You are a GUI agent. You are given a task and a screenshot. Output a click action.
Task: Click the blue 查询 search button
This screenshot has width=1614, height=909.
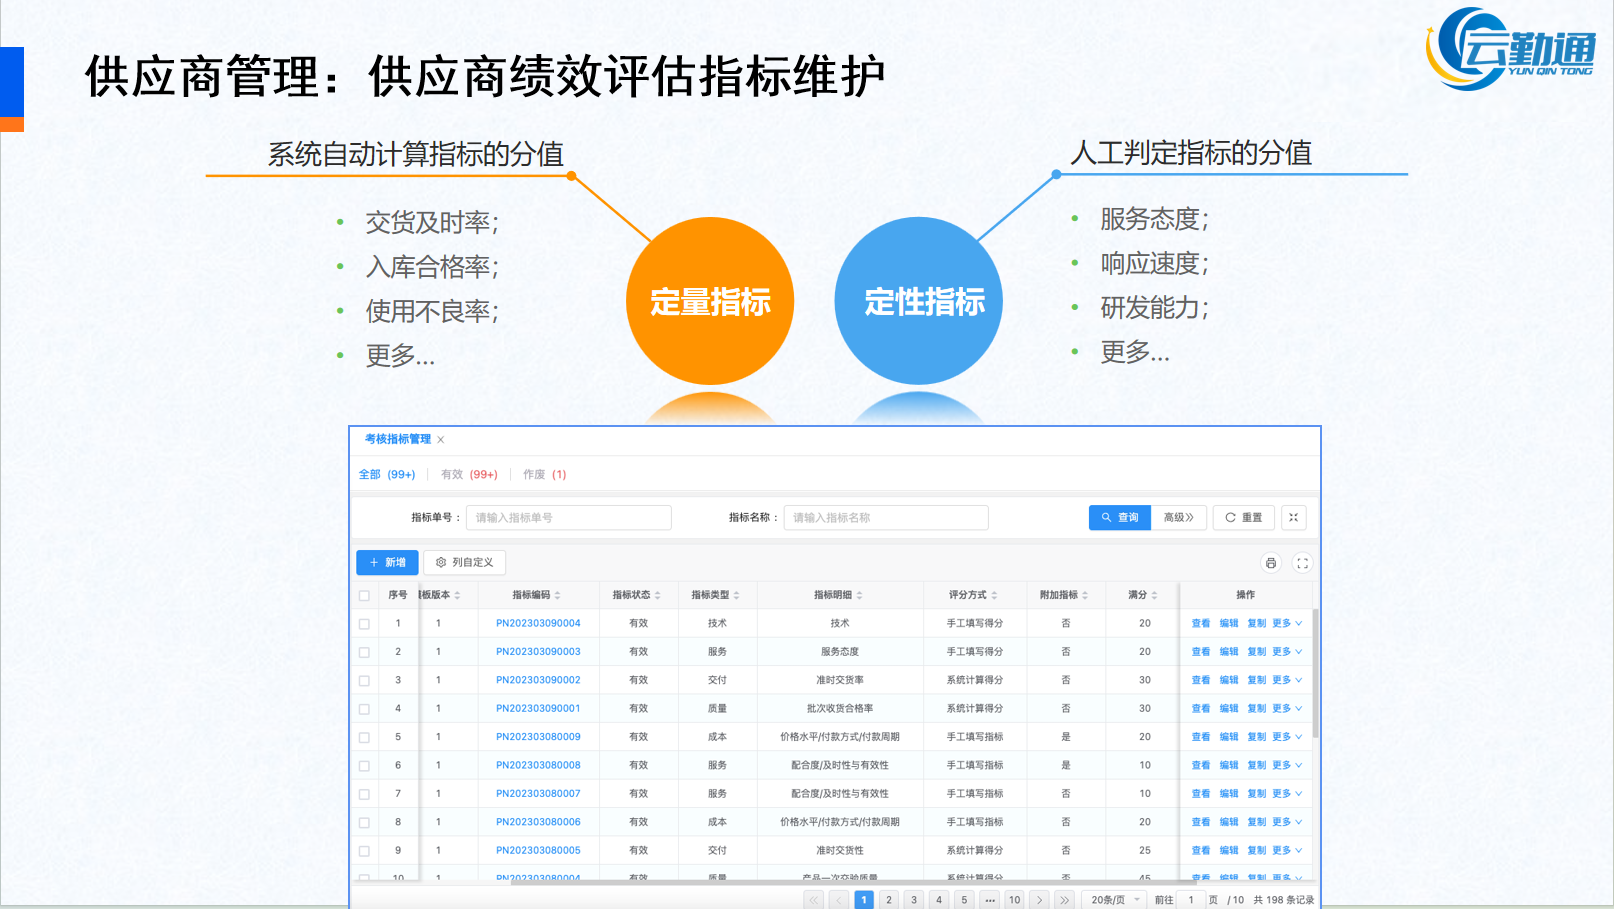(x=1120, y=517)
